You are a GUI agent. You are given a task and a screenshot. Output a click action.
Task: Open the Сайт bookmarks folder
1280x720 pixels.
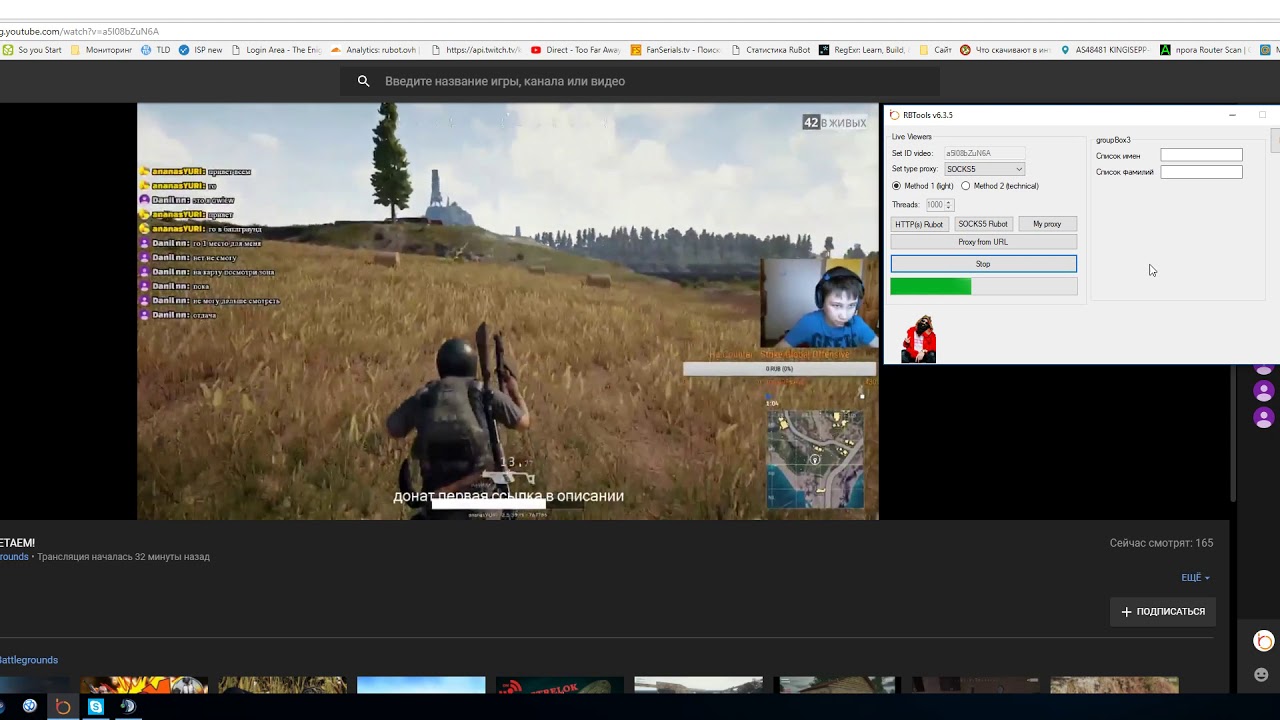(935, 50)
